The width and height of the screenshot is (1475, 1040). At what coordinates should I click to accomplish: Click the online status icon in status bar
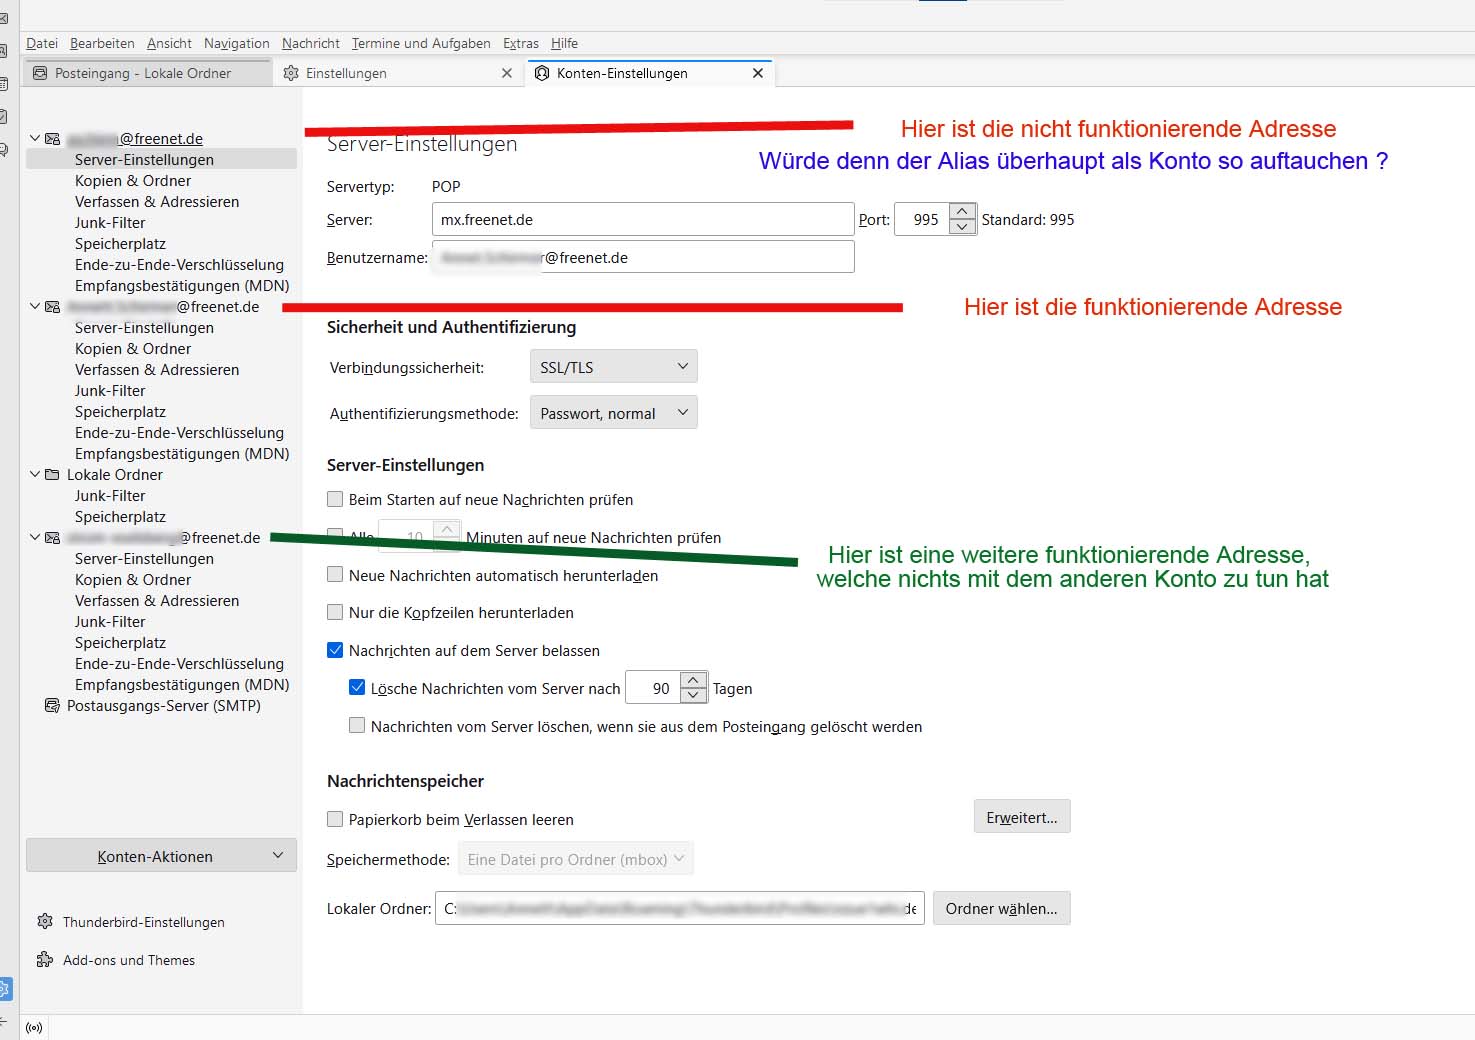coord(34,1028)
